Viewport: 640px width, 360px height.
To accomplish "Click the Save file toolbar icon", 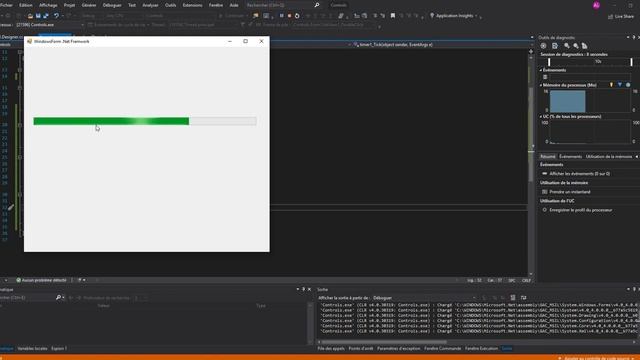I will point(38,16).
